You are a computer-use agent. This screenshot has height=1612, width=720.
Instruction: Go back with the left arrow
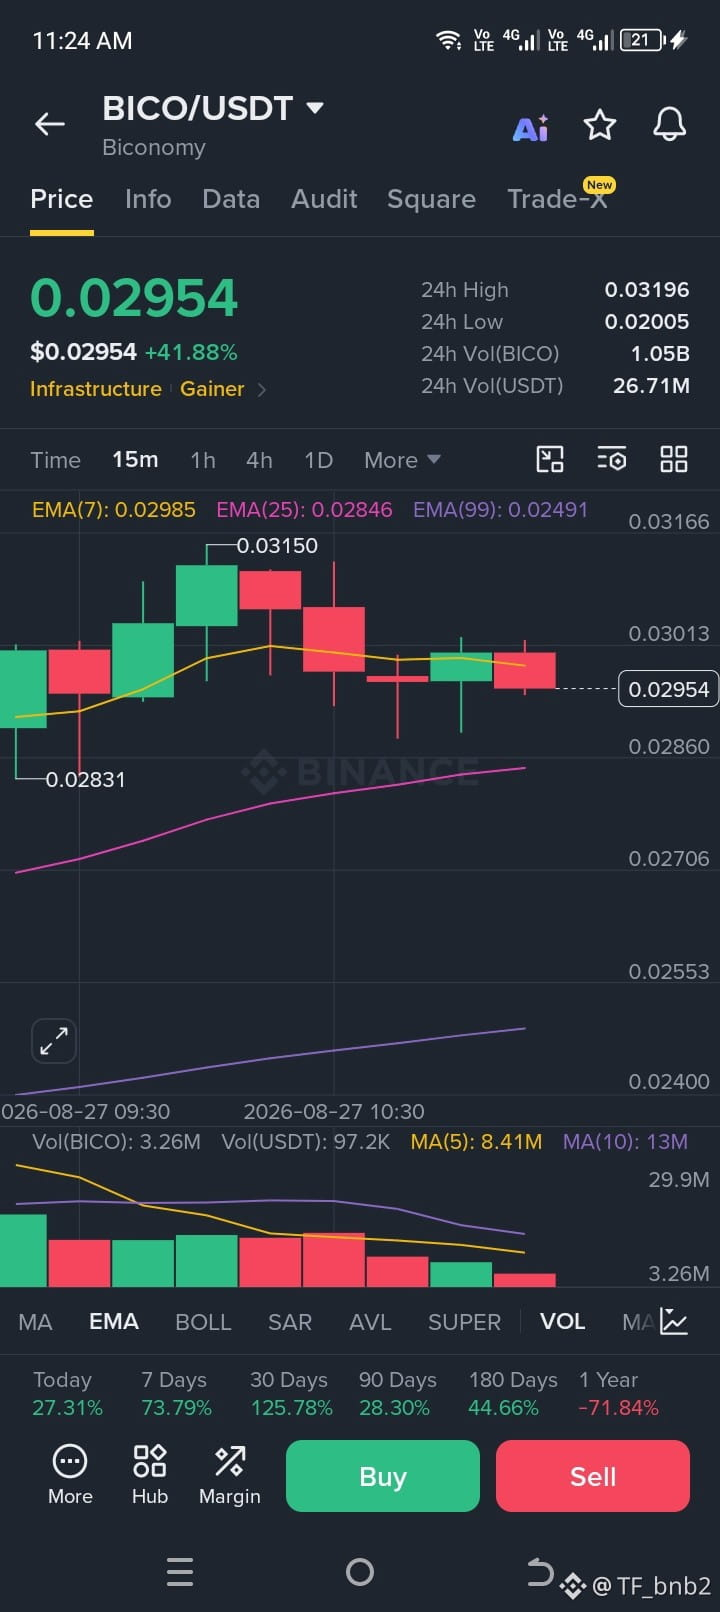[50, 124]
